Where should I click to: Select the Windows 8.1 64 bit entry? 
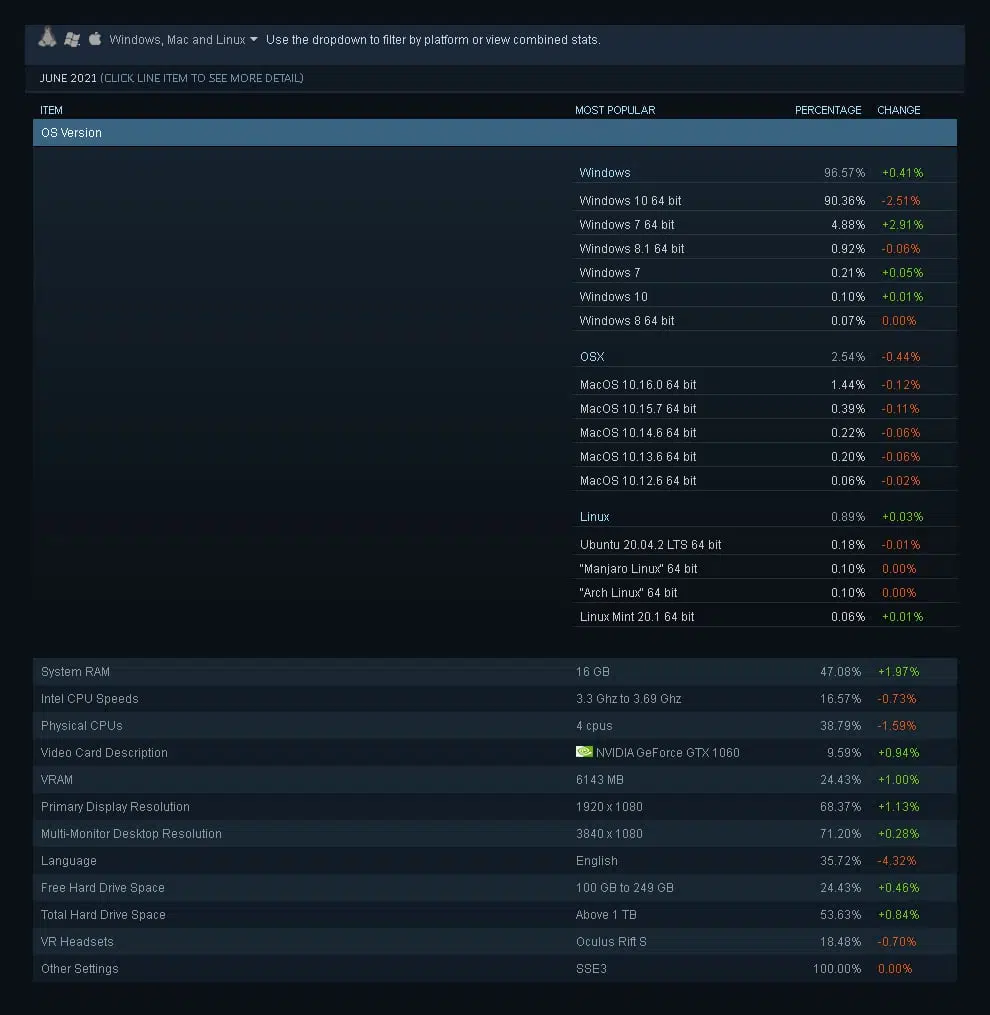[x=632, y=249]
